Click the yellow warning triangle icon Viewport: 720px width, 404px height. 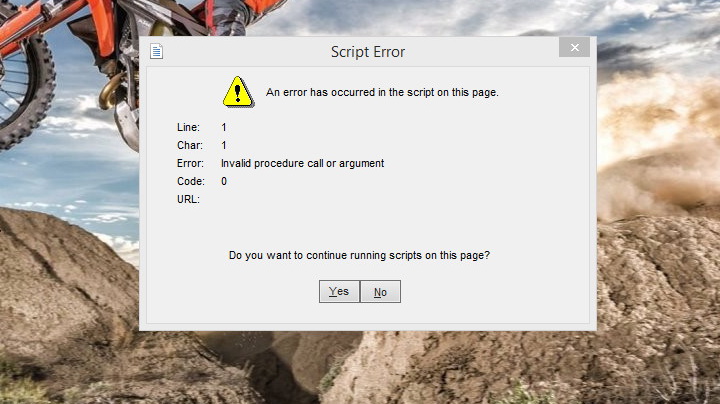tap(238, 92)
